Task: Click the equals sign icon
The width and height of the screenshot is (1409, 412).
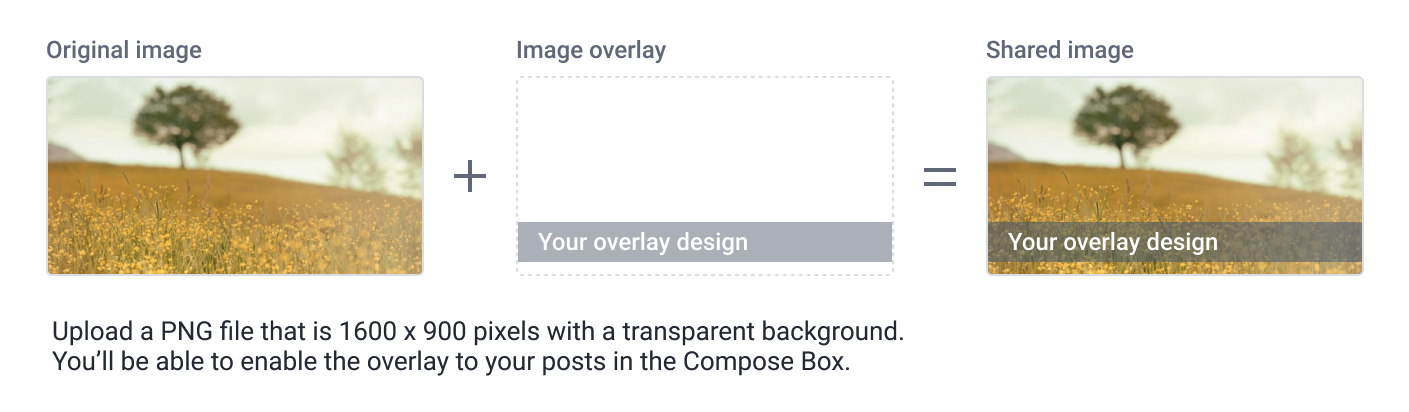Action: pyautogui.click(x=939, y=177)
